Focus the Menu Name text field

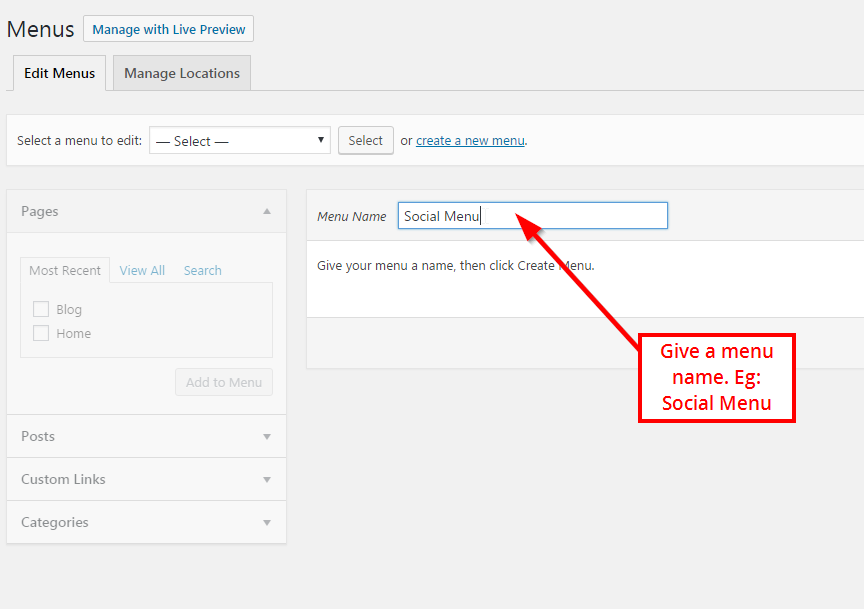coord(533,215)
